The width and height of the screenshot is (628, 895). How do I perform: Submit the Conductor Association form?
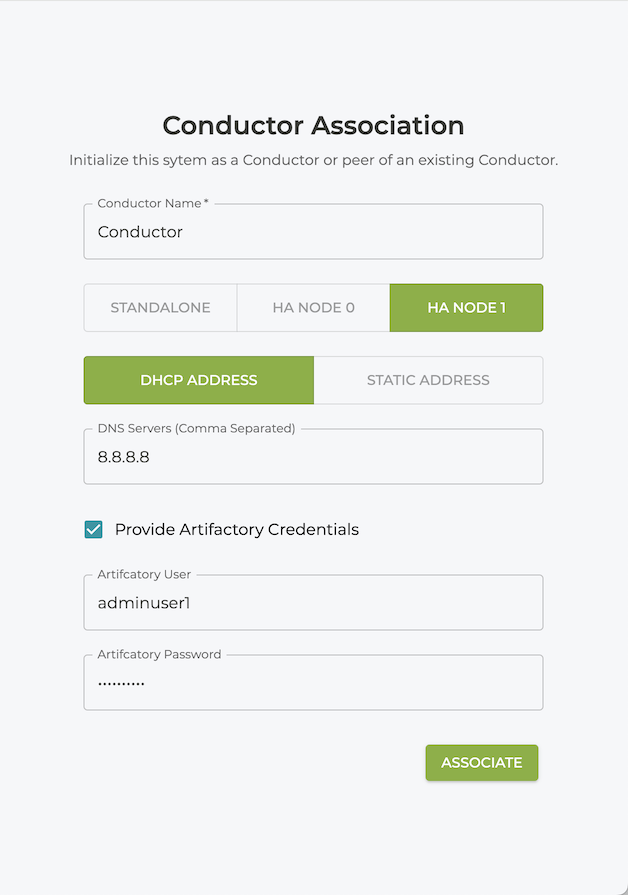(482, 762)
